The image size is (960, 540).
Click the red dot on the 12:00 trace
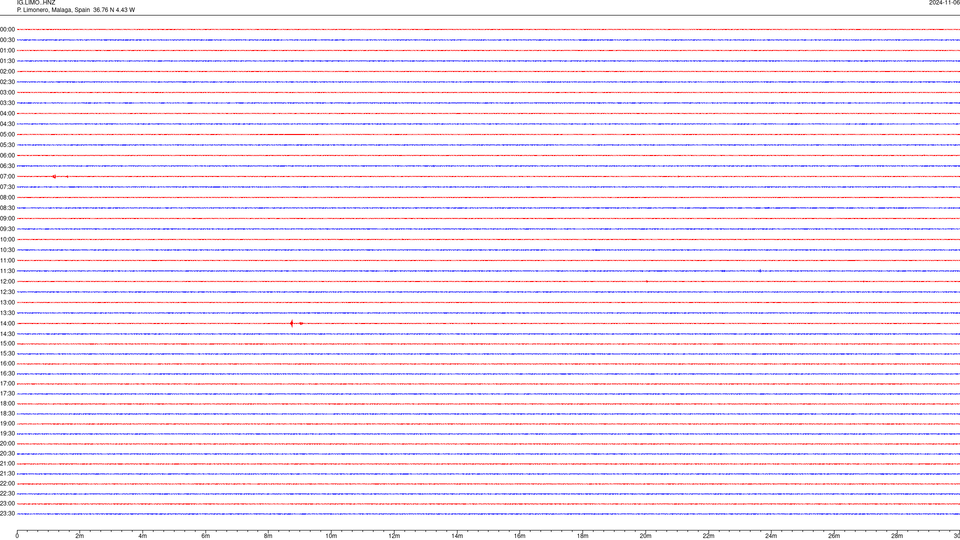[647, 282]
